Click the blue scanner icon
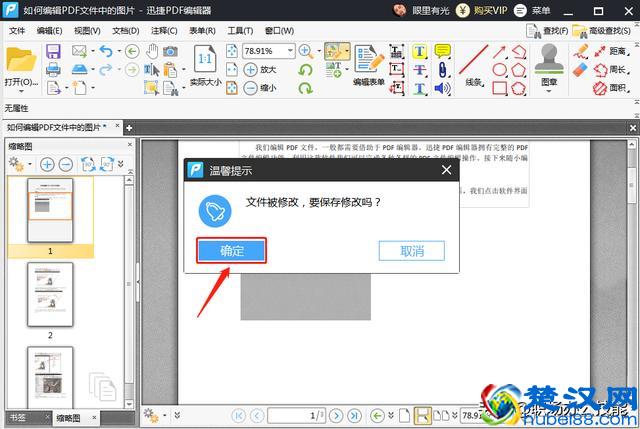The image size is (640, 429). click(x=80, y=69)
